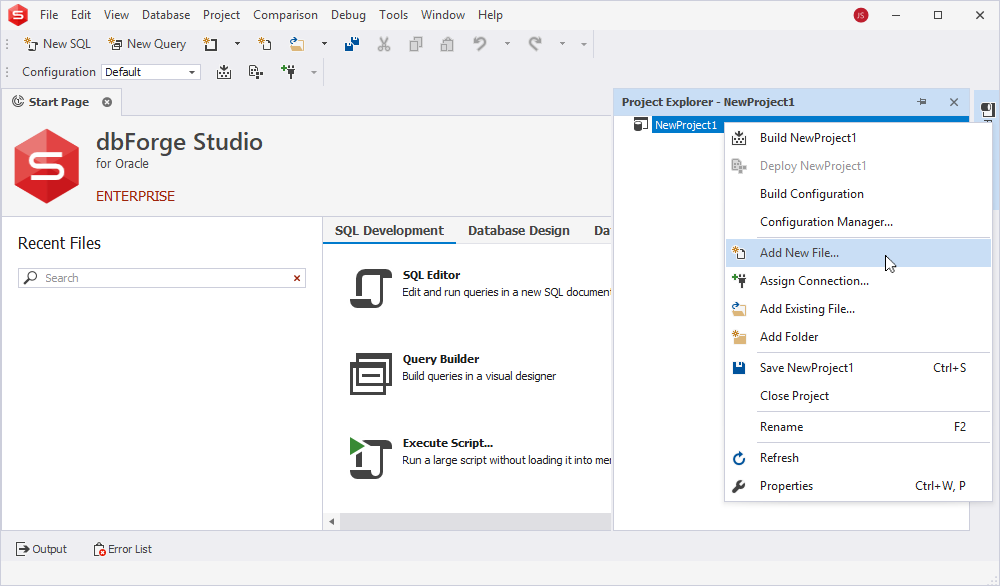Choose Build Configuration from context menu
1000x586 pixels.
click(858, 194)
